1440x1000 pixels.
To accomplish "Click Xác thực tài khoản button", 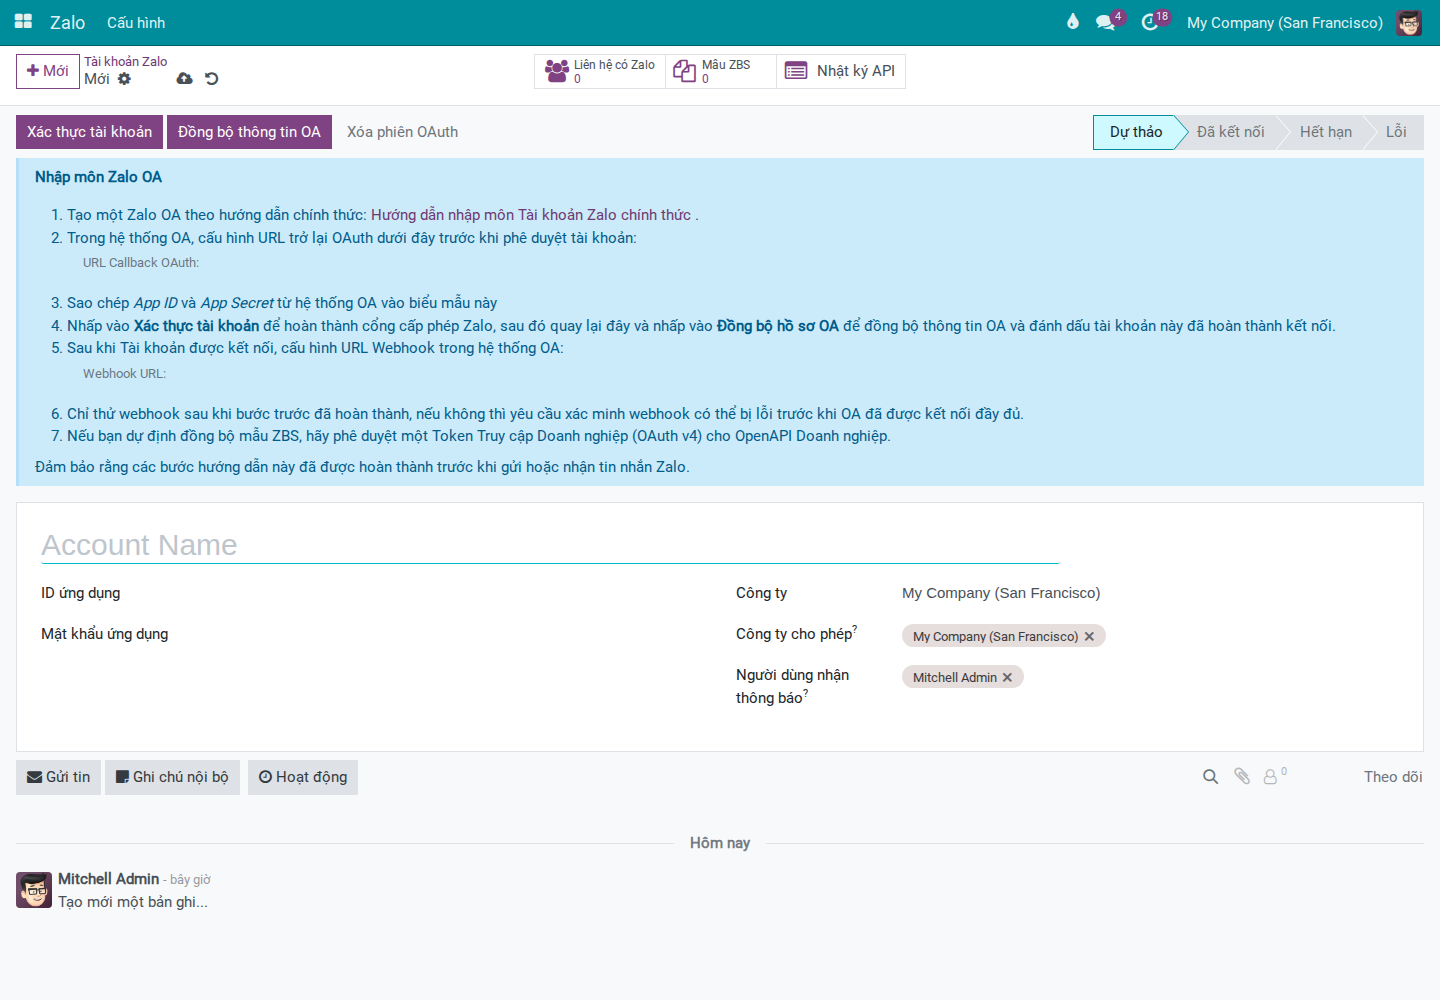I will pyautogui.click(x=89, y=132).
